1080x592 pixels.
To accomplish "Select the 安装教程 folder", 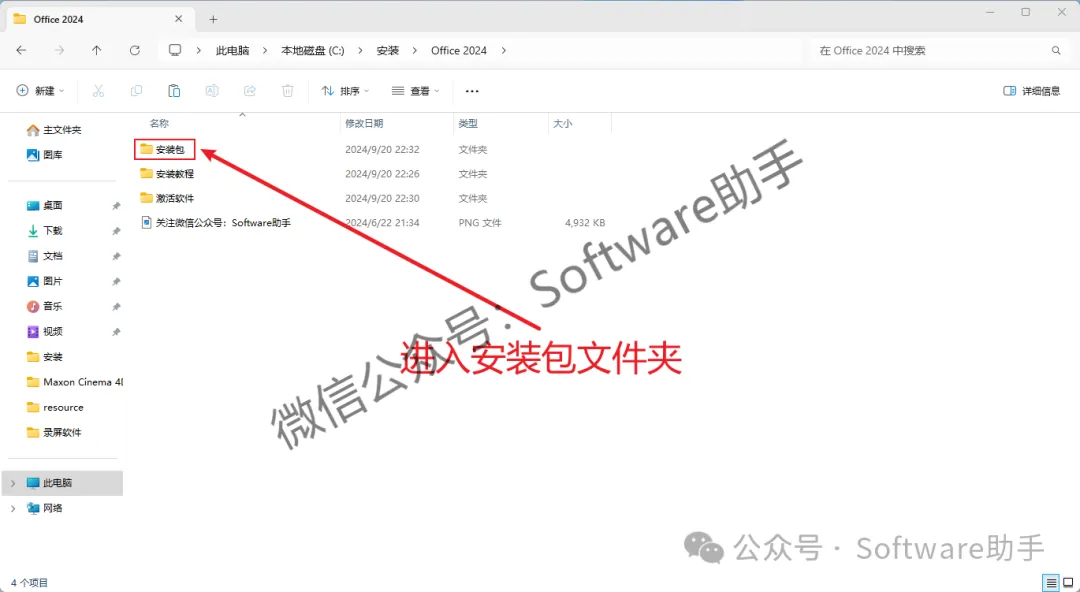I will pos(167,174).
